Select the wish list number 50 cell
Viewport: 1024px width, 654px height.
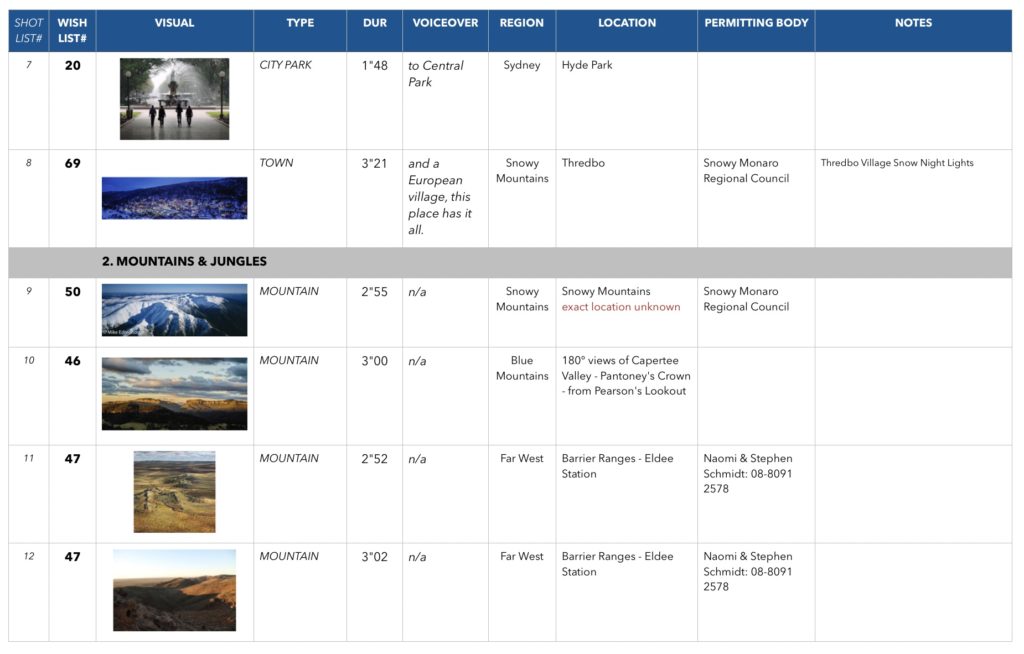[x=72, y=312]
